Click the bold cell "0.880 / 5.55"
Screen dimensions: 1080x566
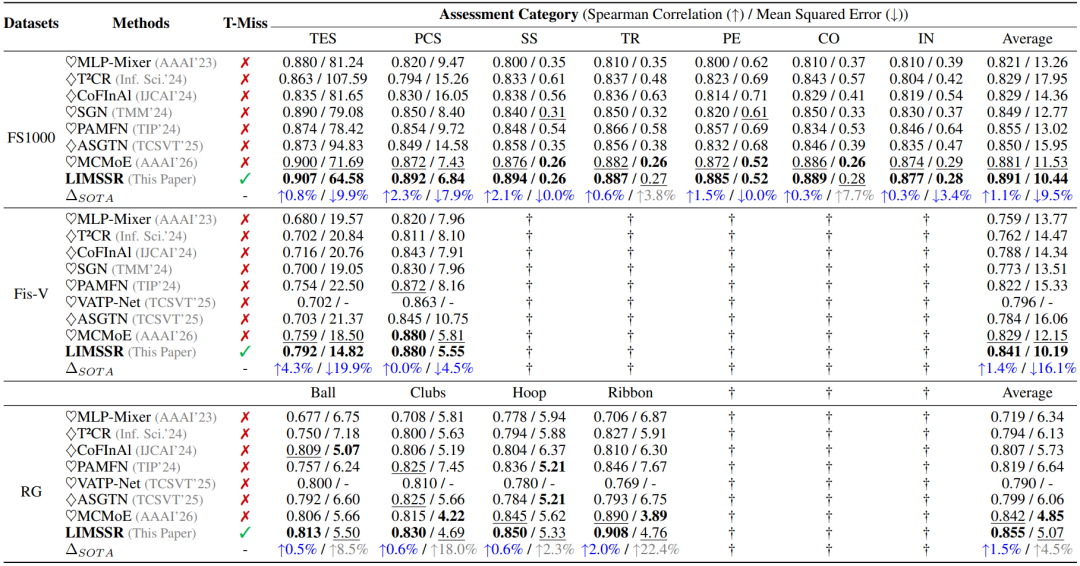[428, 352]
